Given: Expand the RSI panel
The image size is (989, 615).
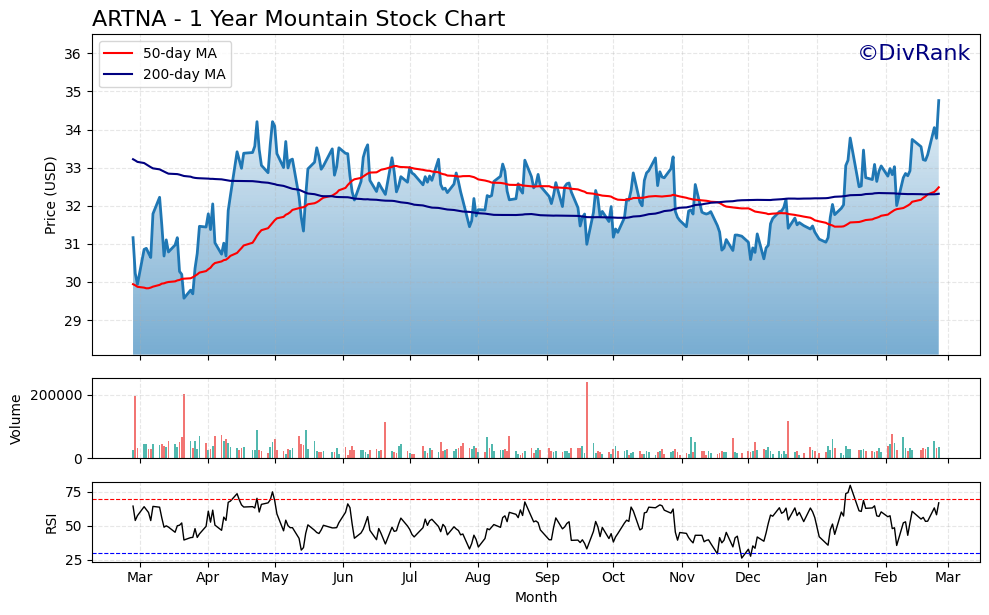Looking at the screenshot, I should [x=500, y=520].
